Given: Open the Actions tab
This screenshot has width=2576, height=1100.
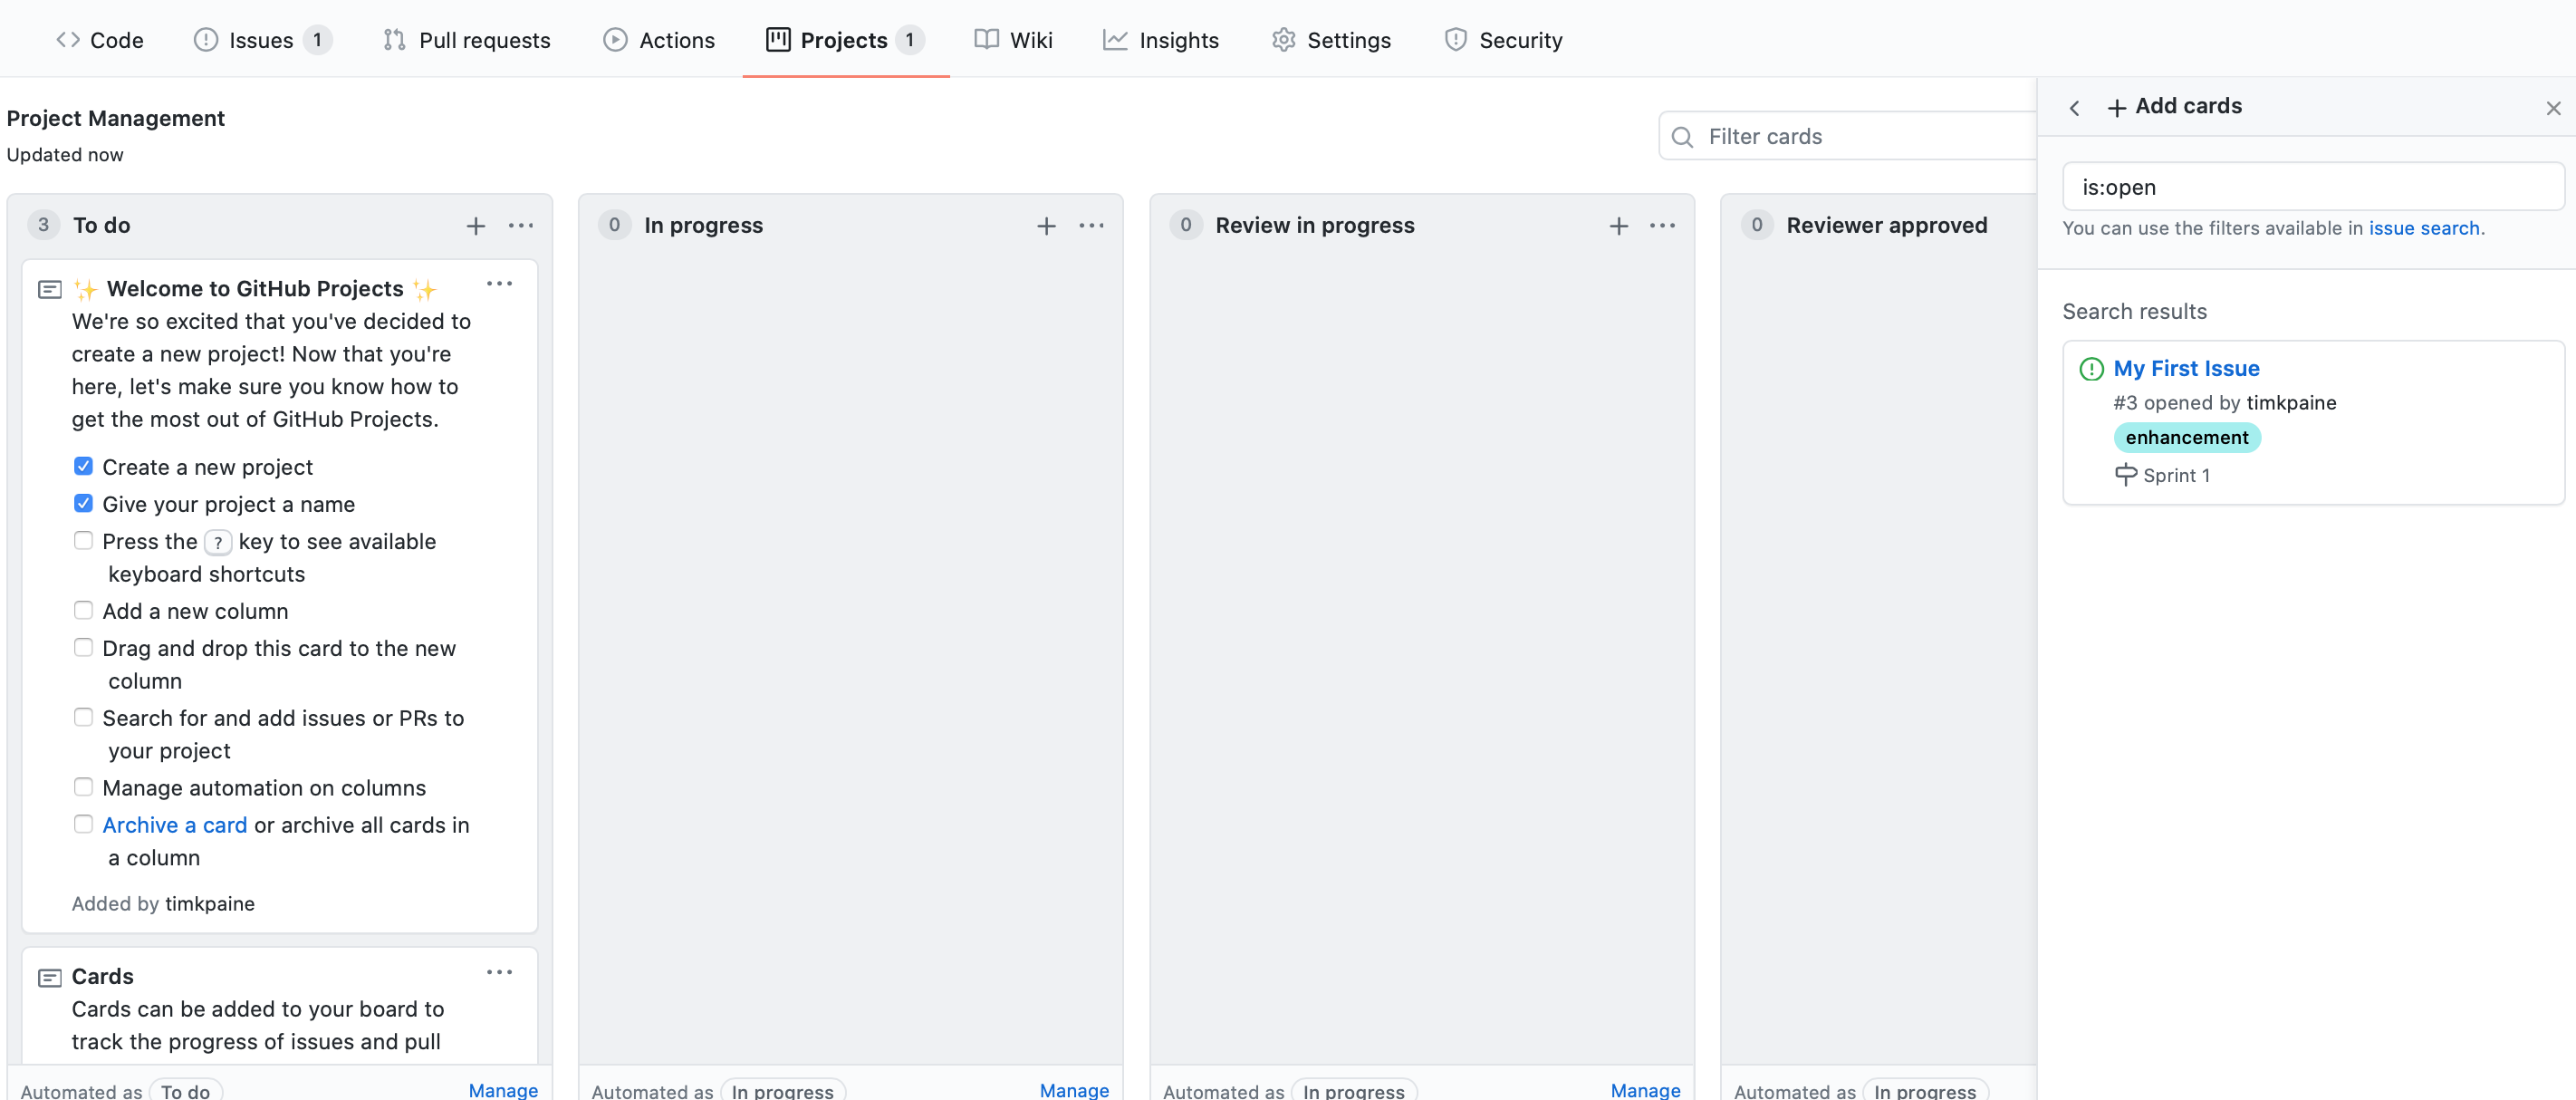Looking at the screenshot, I should point(659,40).
